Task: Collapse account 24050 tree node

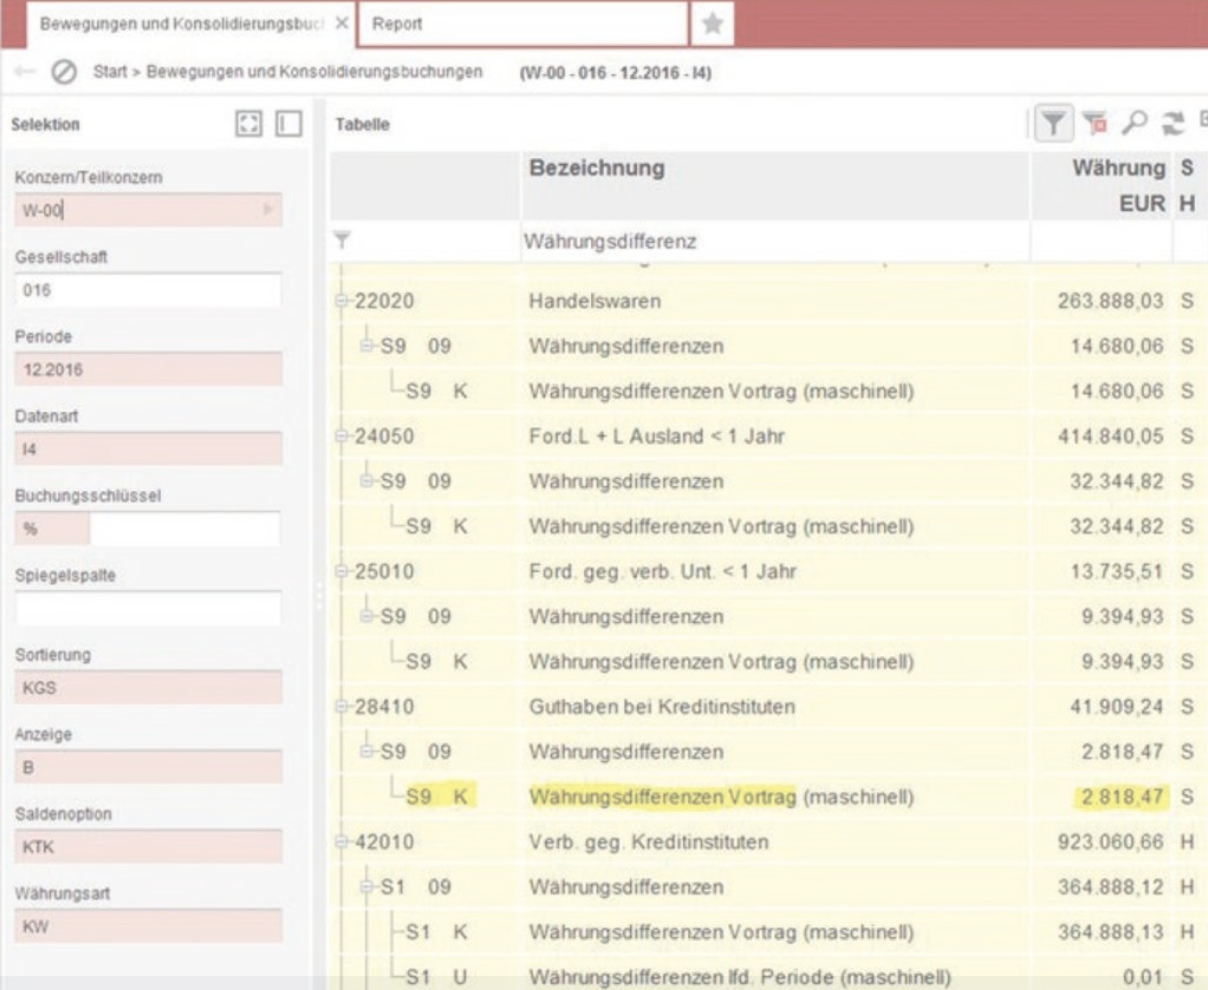Action: 343,436
